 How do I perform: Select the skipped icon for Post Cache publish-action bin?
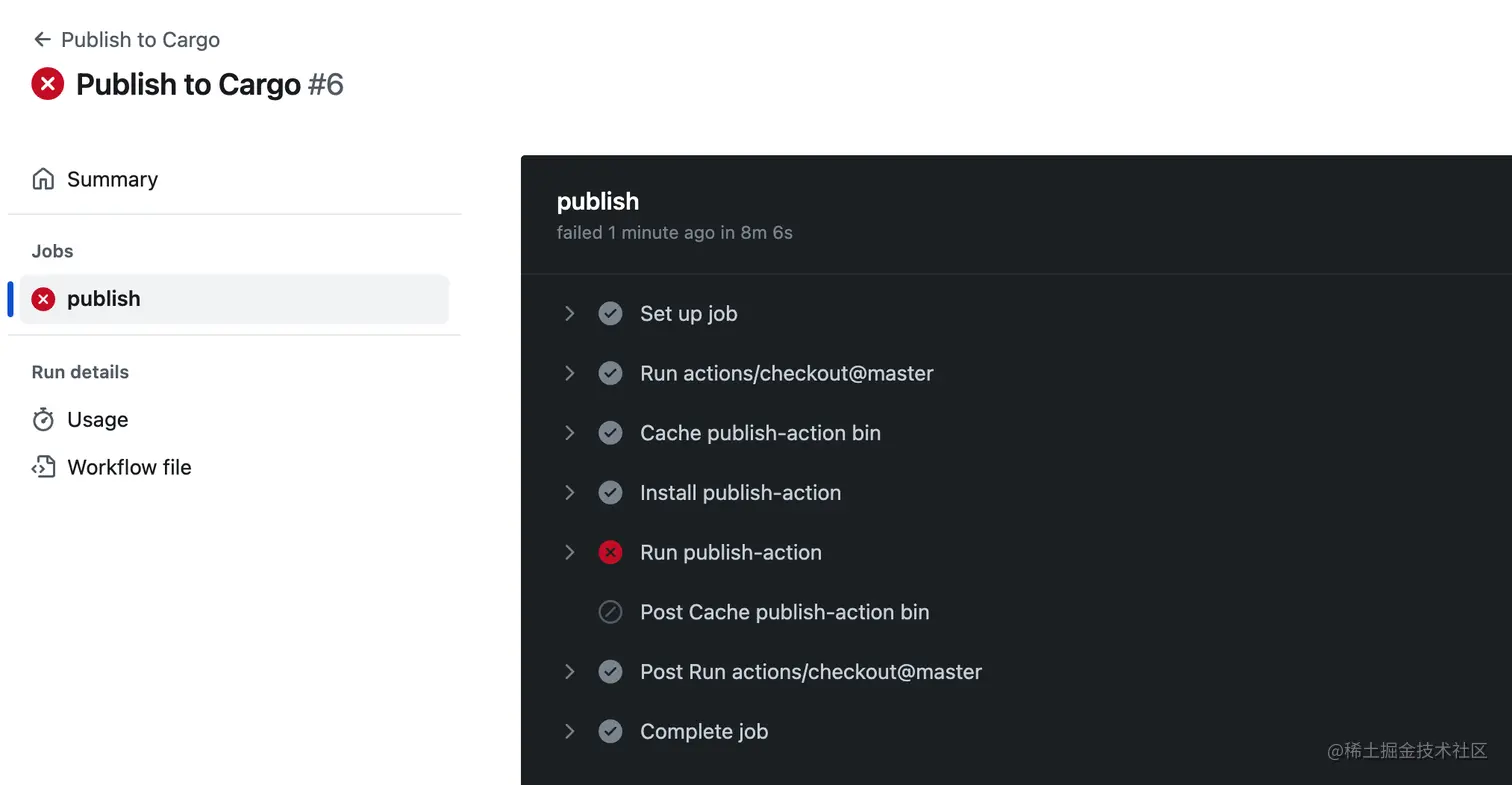[x=610, y=612]
